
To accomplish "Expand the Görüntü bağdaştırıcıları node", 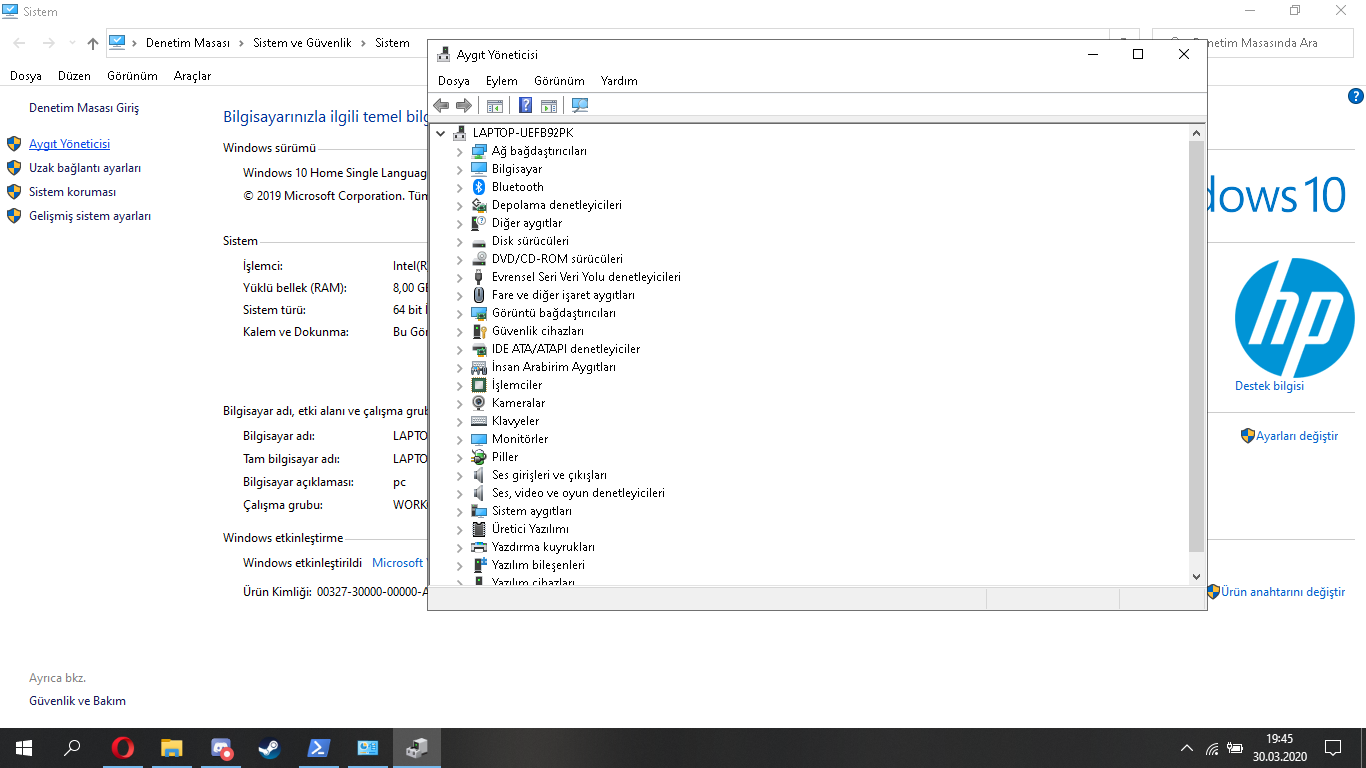I will click(460, 313).
